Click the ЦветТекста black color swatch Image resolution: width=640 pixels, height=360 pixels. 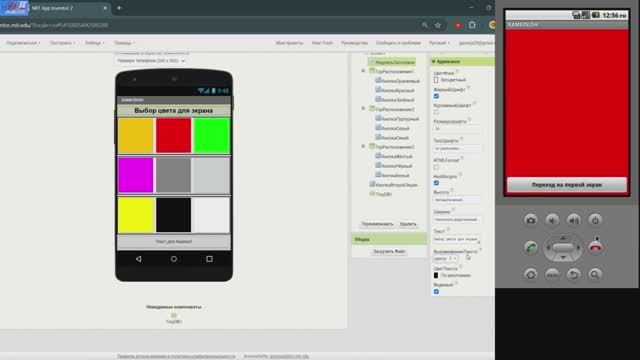[436, 276]
